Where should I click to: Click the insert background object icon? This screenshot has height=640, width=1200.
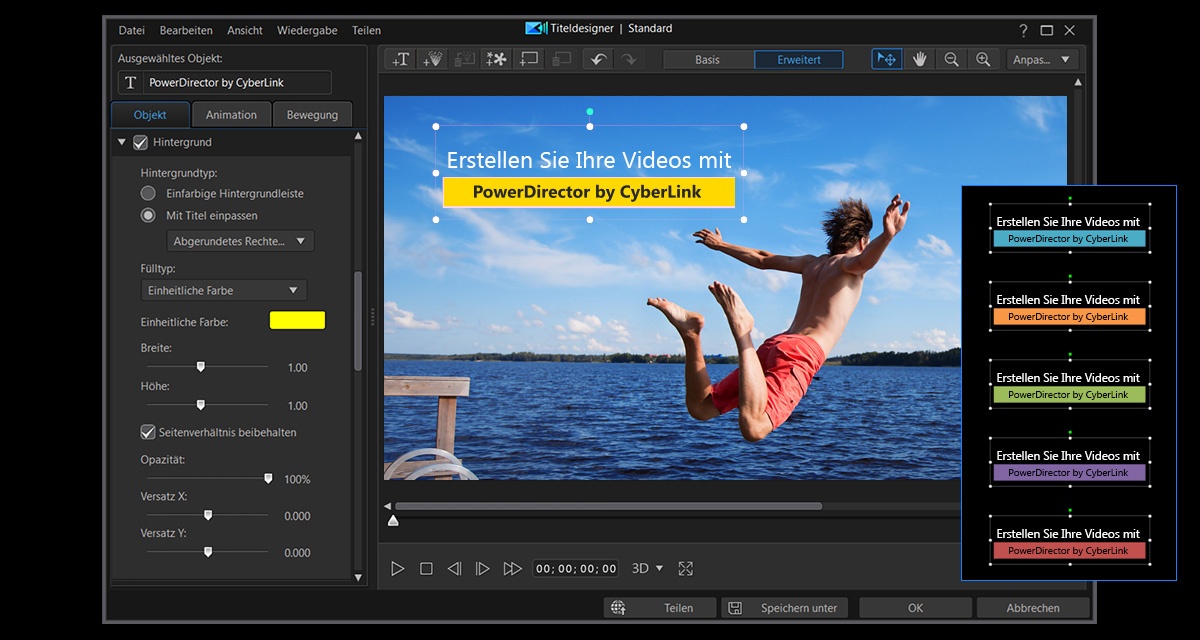click(x=529, y=59)
